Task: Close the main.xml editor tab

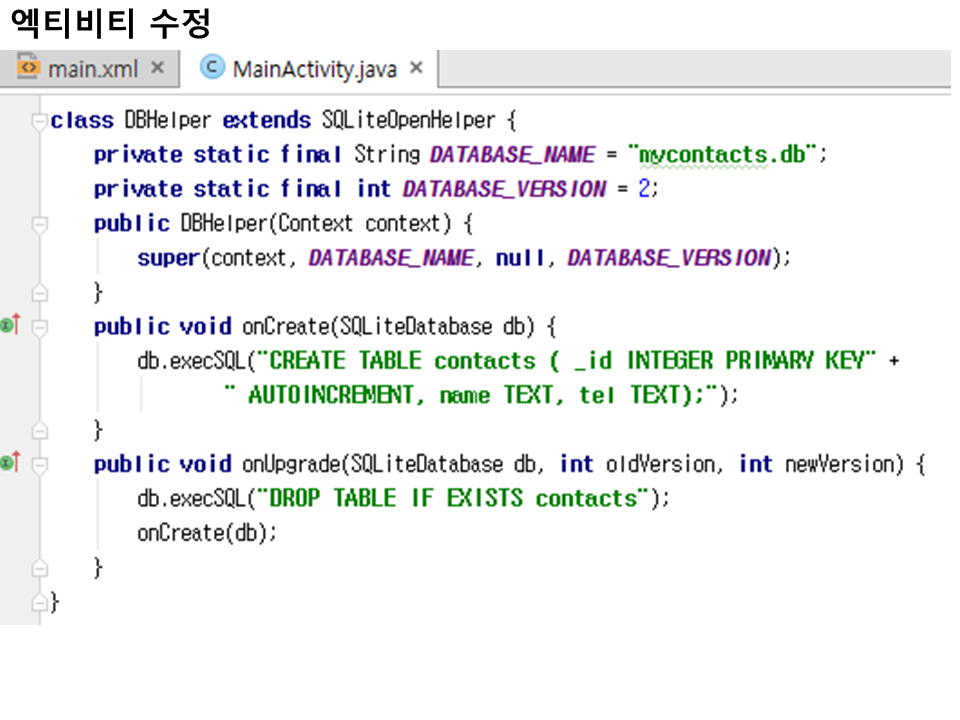Action: pyautogui.click(x=157, y=68)
